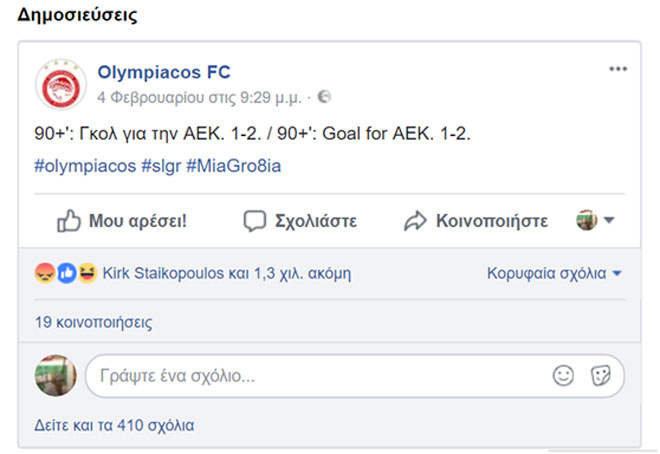Click the laughing reaction emoji
This screenshot has height=454, width=660.
tap(87, 273)
